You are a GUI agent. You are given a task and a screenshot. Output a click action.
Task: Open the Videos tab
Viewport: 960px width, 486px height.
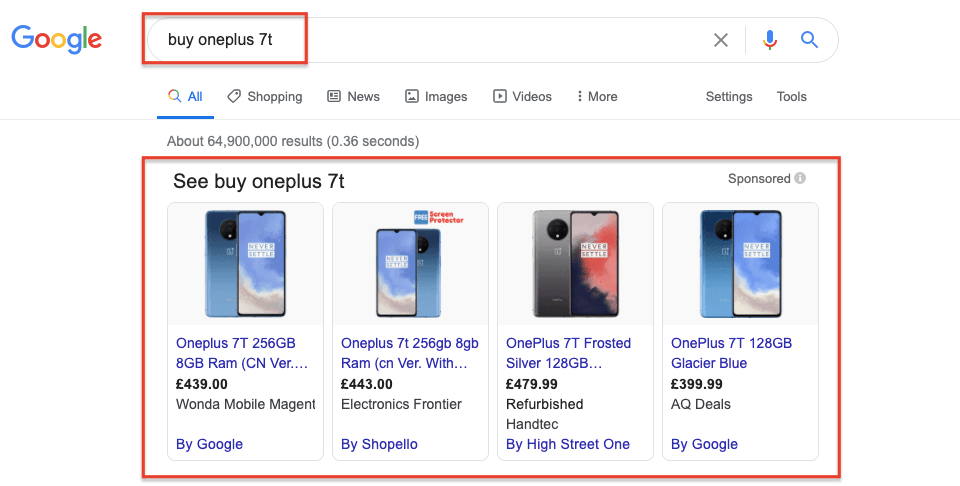click(x=522, y=97)
